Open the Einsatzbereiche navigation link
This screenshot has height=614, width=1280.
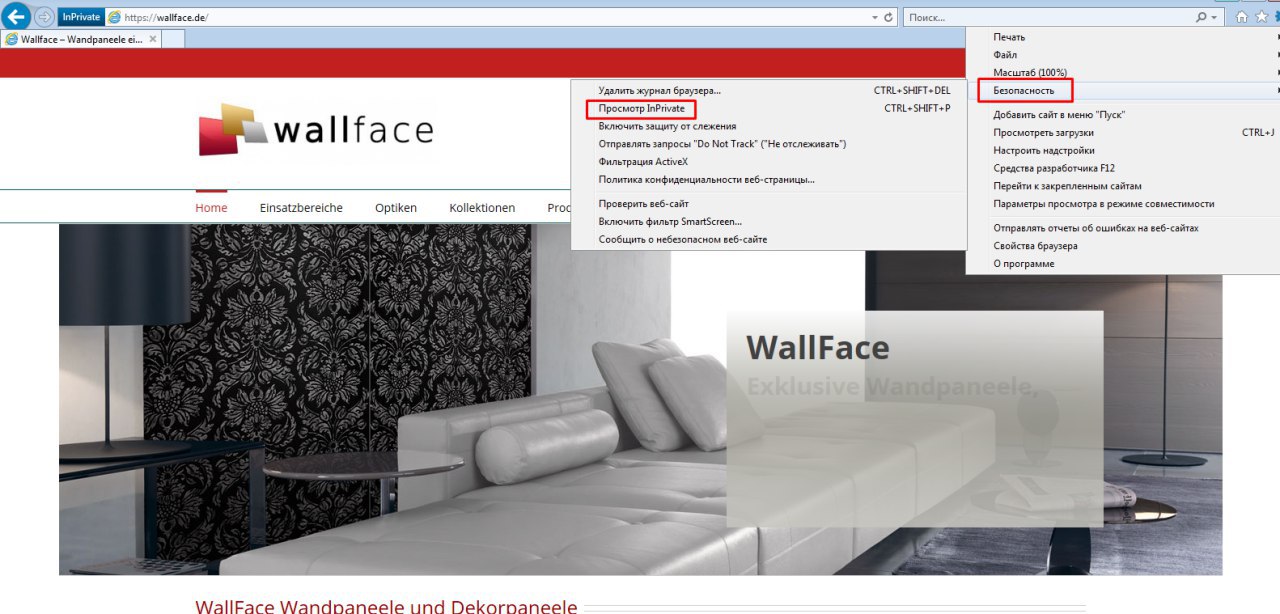pyautogui.click(x=301, y=208)
